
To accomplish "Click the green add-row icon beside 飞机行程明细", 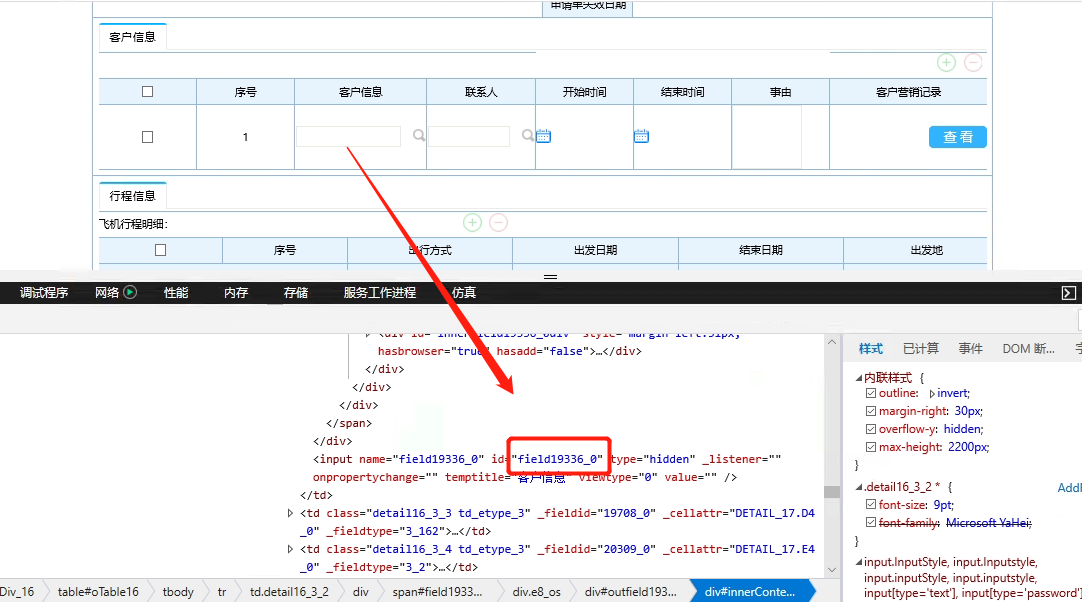I will [x=472, y=222].
